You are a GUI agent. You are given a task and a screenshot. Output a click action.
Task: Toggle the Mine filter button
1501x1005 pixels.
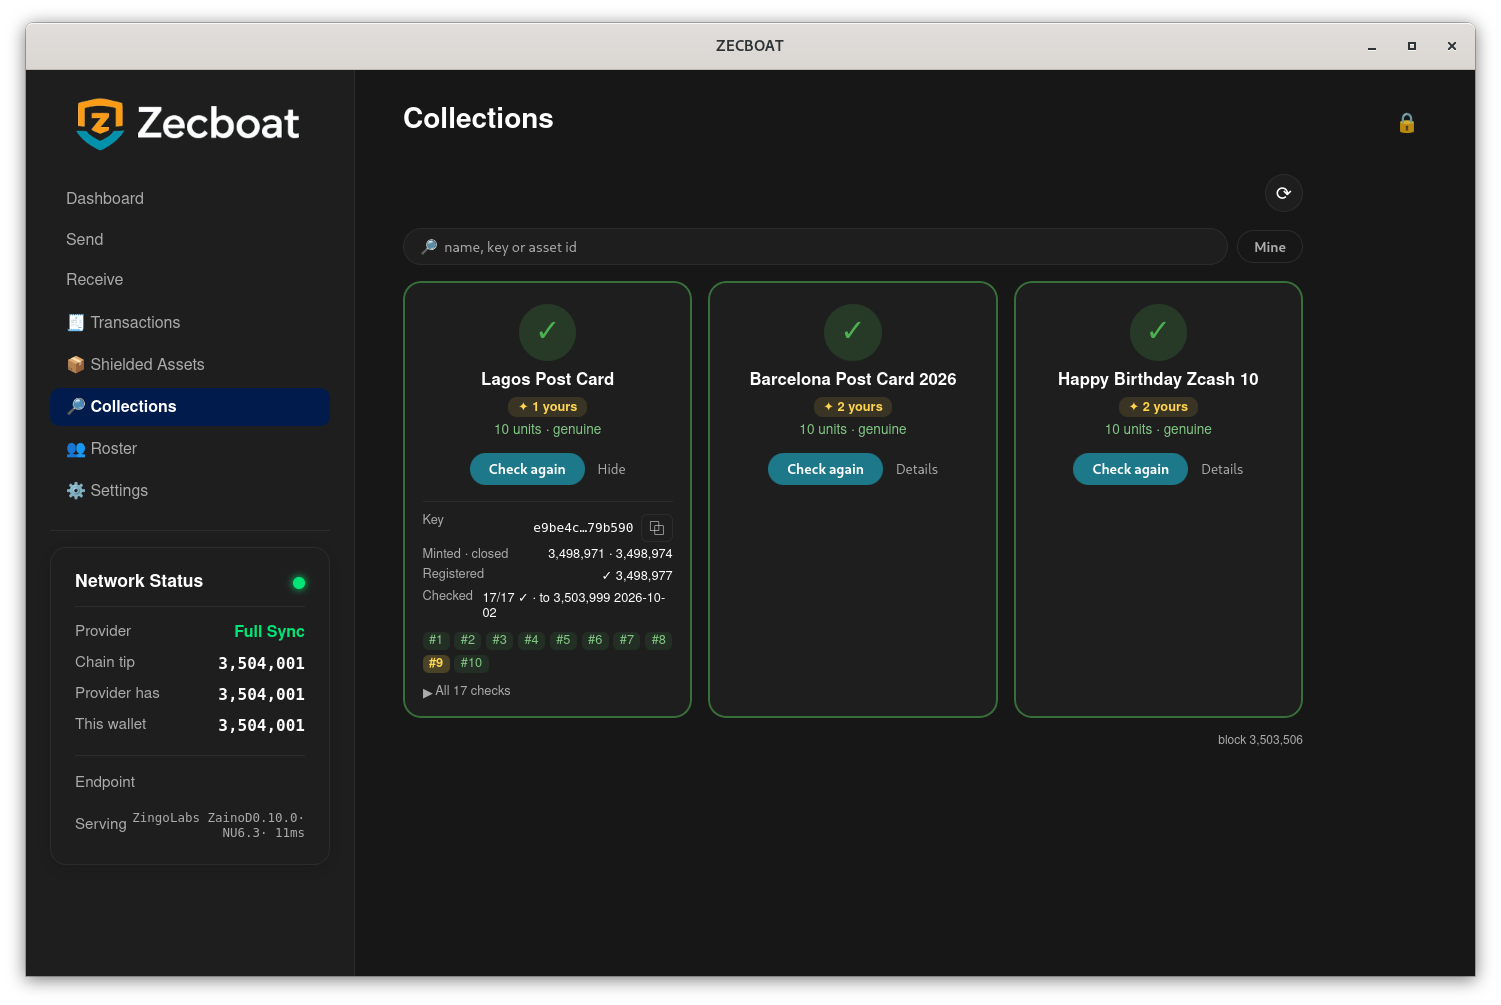point(1269,247)
